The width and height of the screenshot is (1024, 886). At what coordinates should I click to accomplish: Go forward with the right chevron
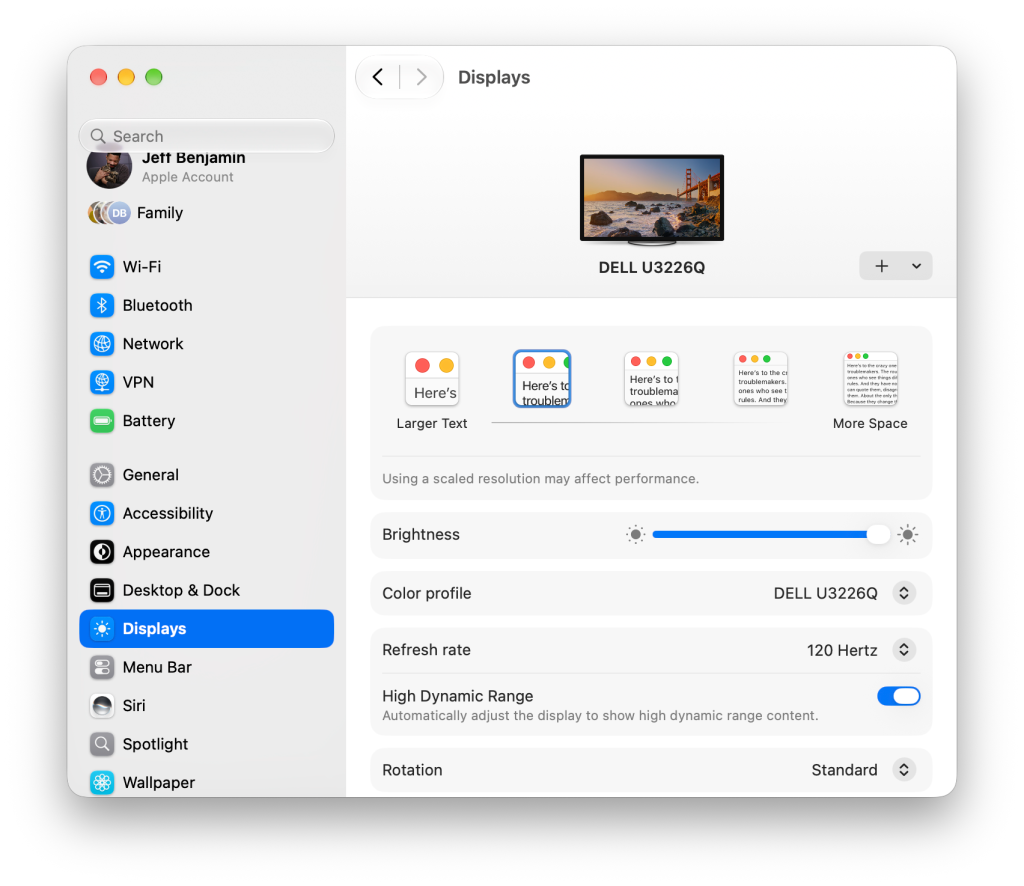tap(422, 77)
